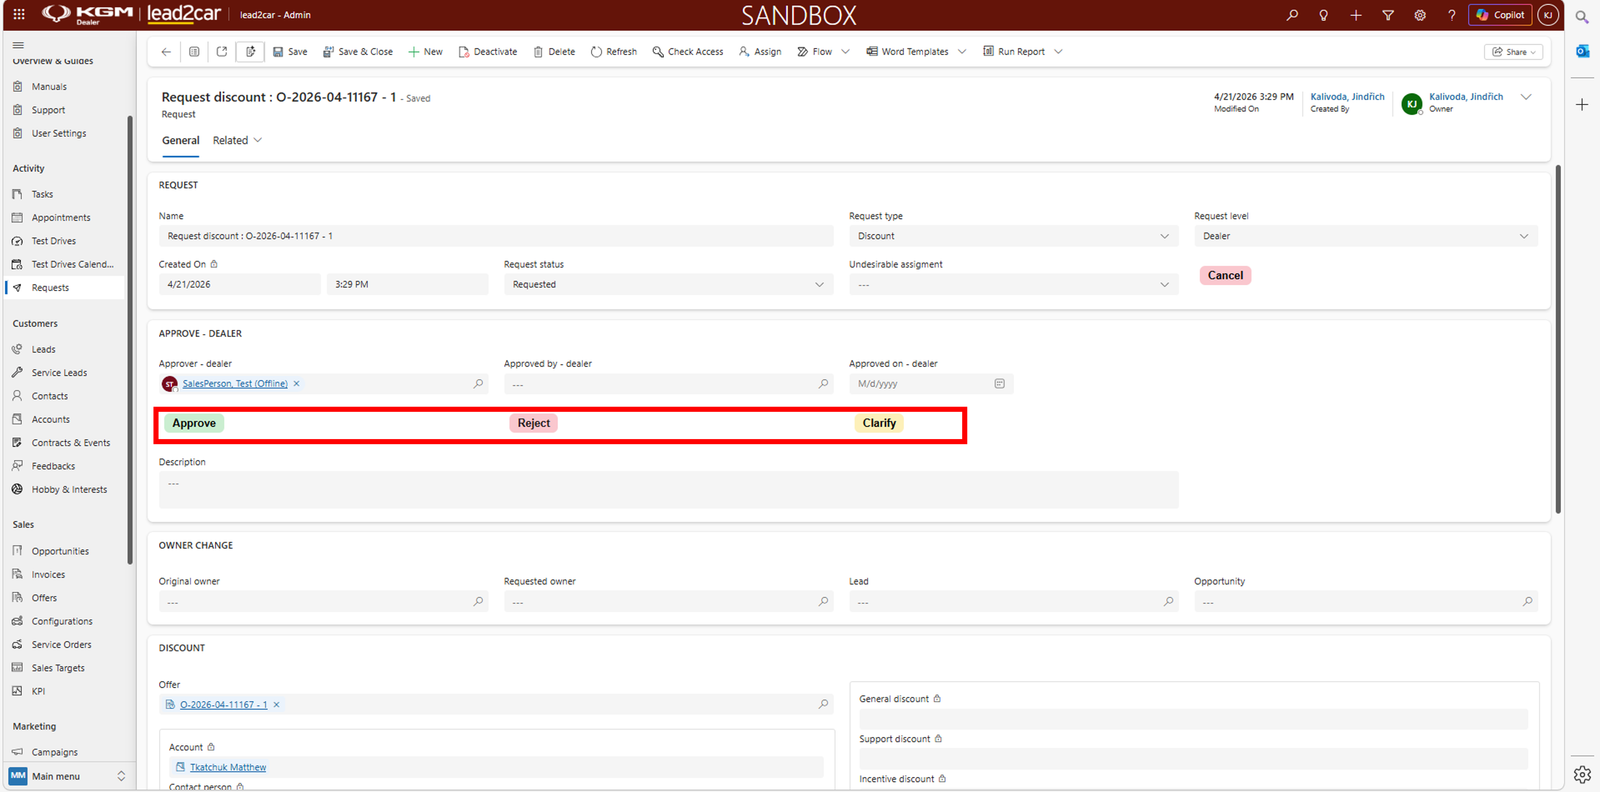This screenshot has height=792, width=1600.
Task: Open the Related tab menu
Action: tap(237, 141)
